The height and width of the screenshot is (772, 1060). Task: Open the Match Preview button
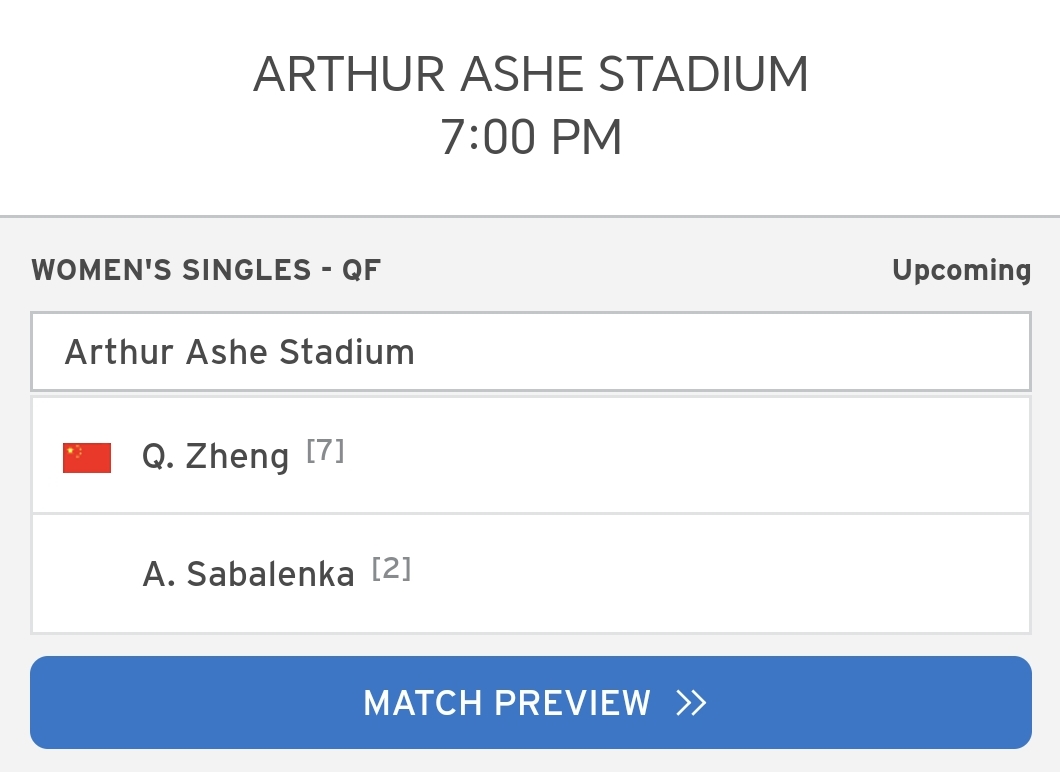click(x=531, y=702)
